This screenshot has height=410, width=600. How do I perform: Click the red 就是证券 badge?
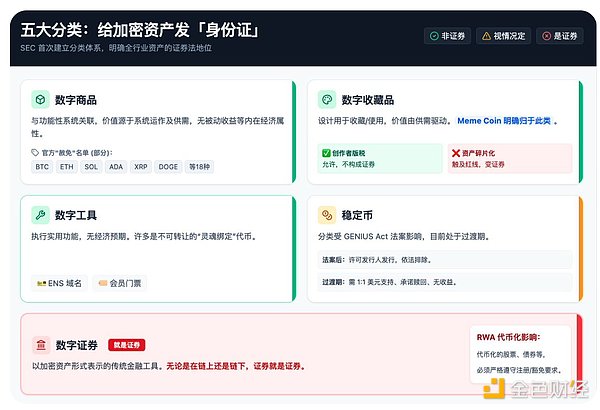click(126, 344)
